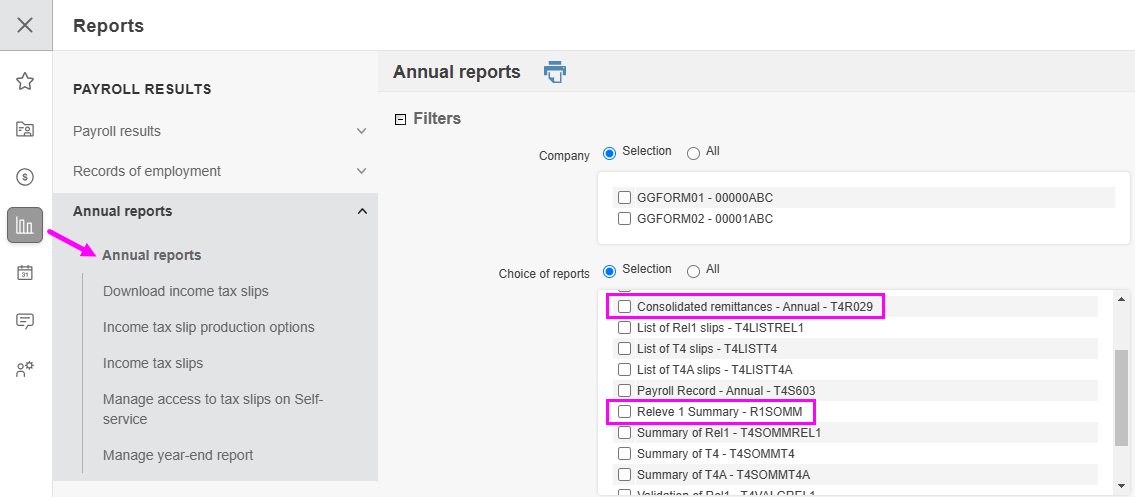Click the reports list vertical scrollbar
Screen dimensions: 1135x497
point(1121,397)
